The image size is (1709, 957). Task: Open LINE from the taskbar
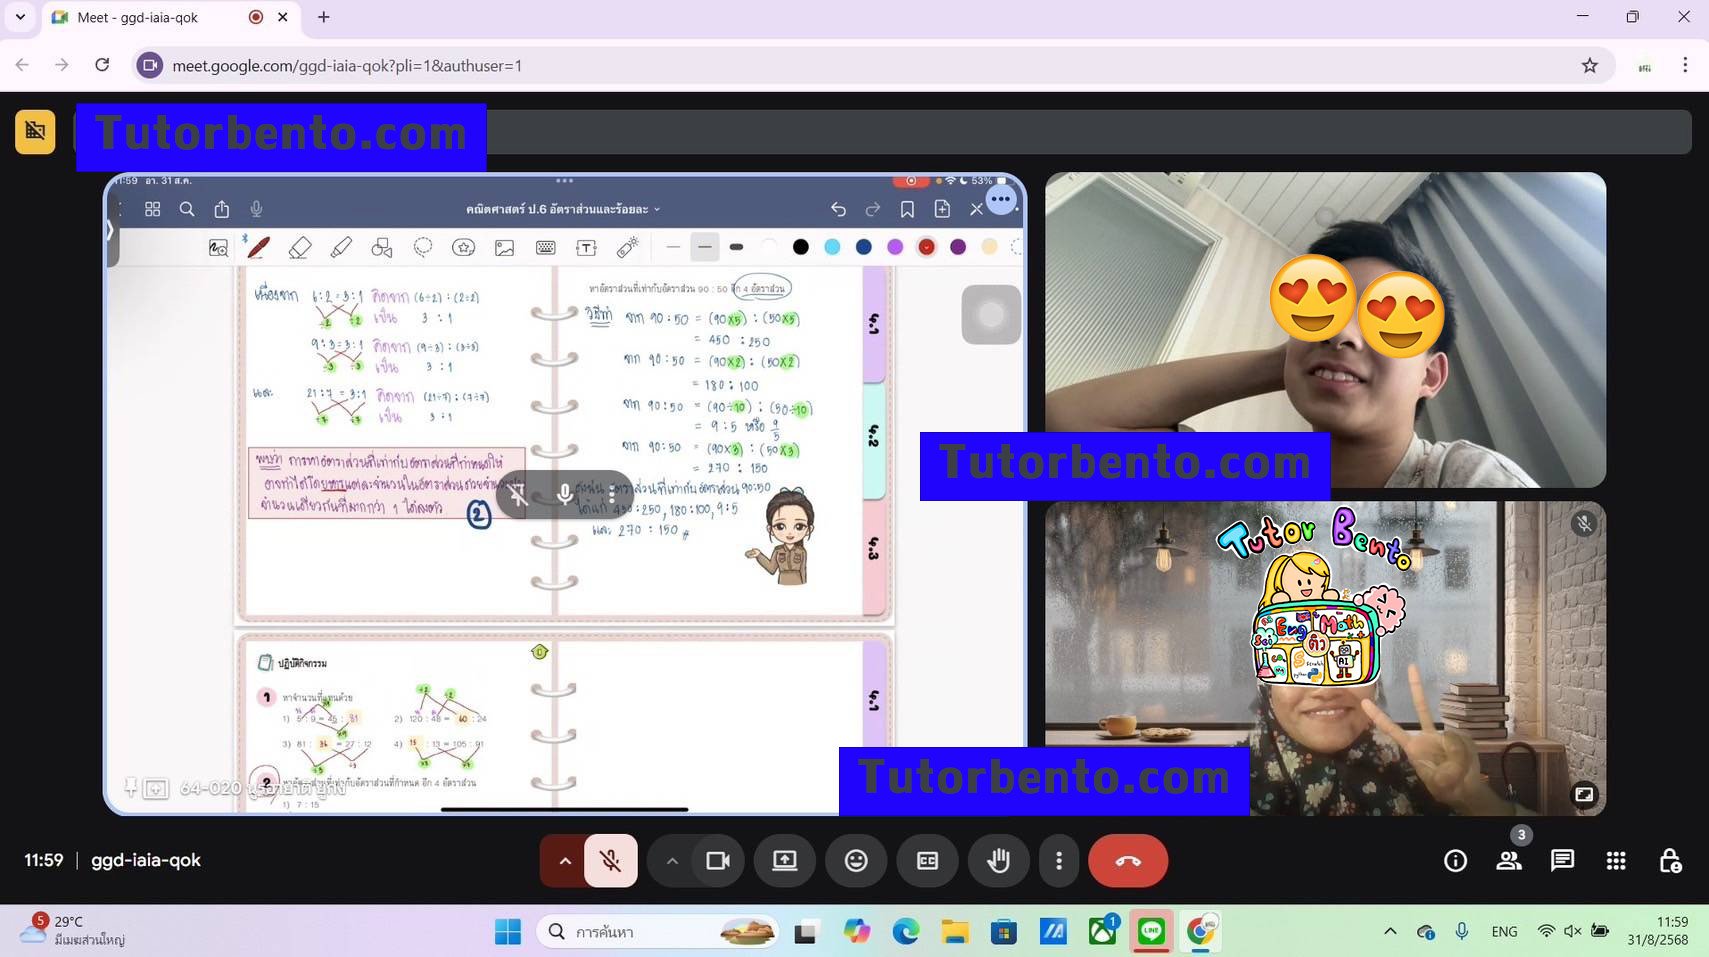[x=1151, y=932]
